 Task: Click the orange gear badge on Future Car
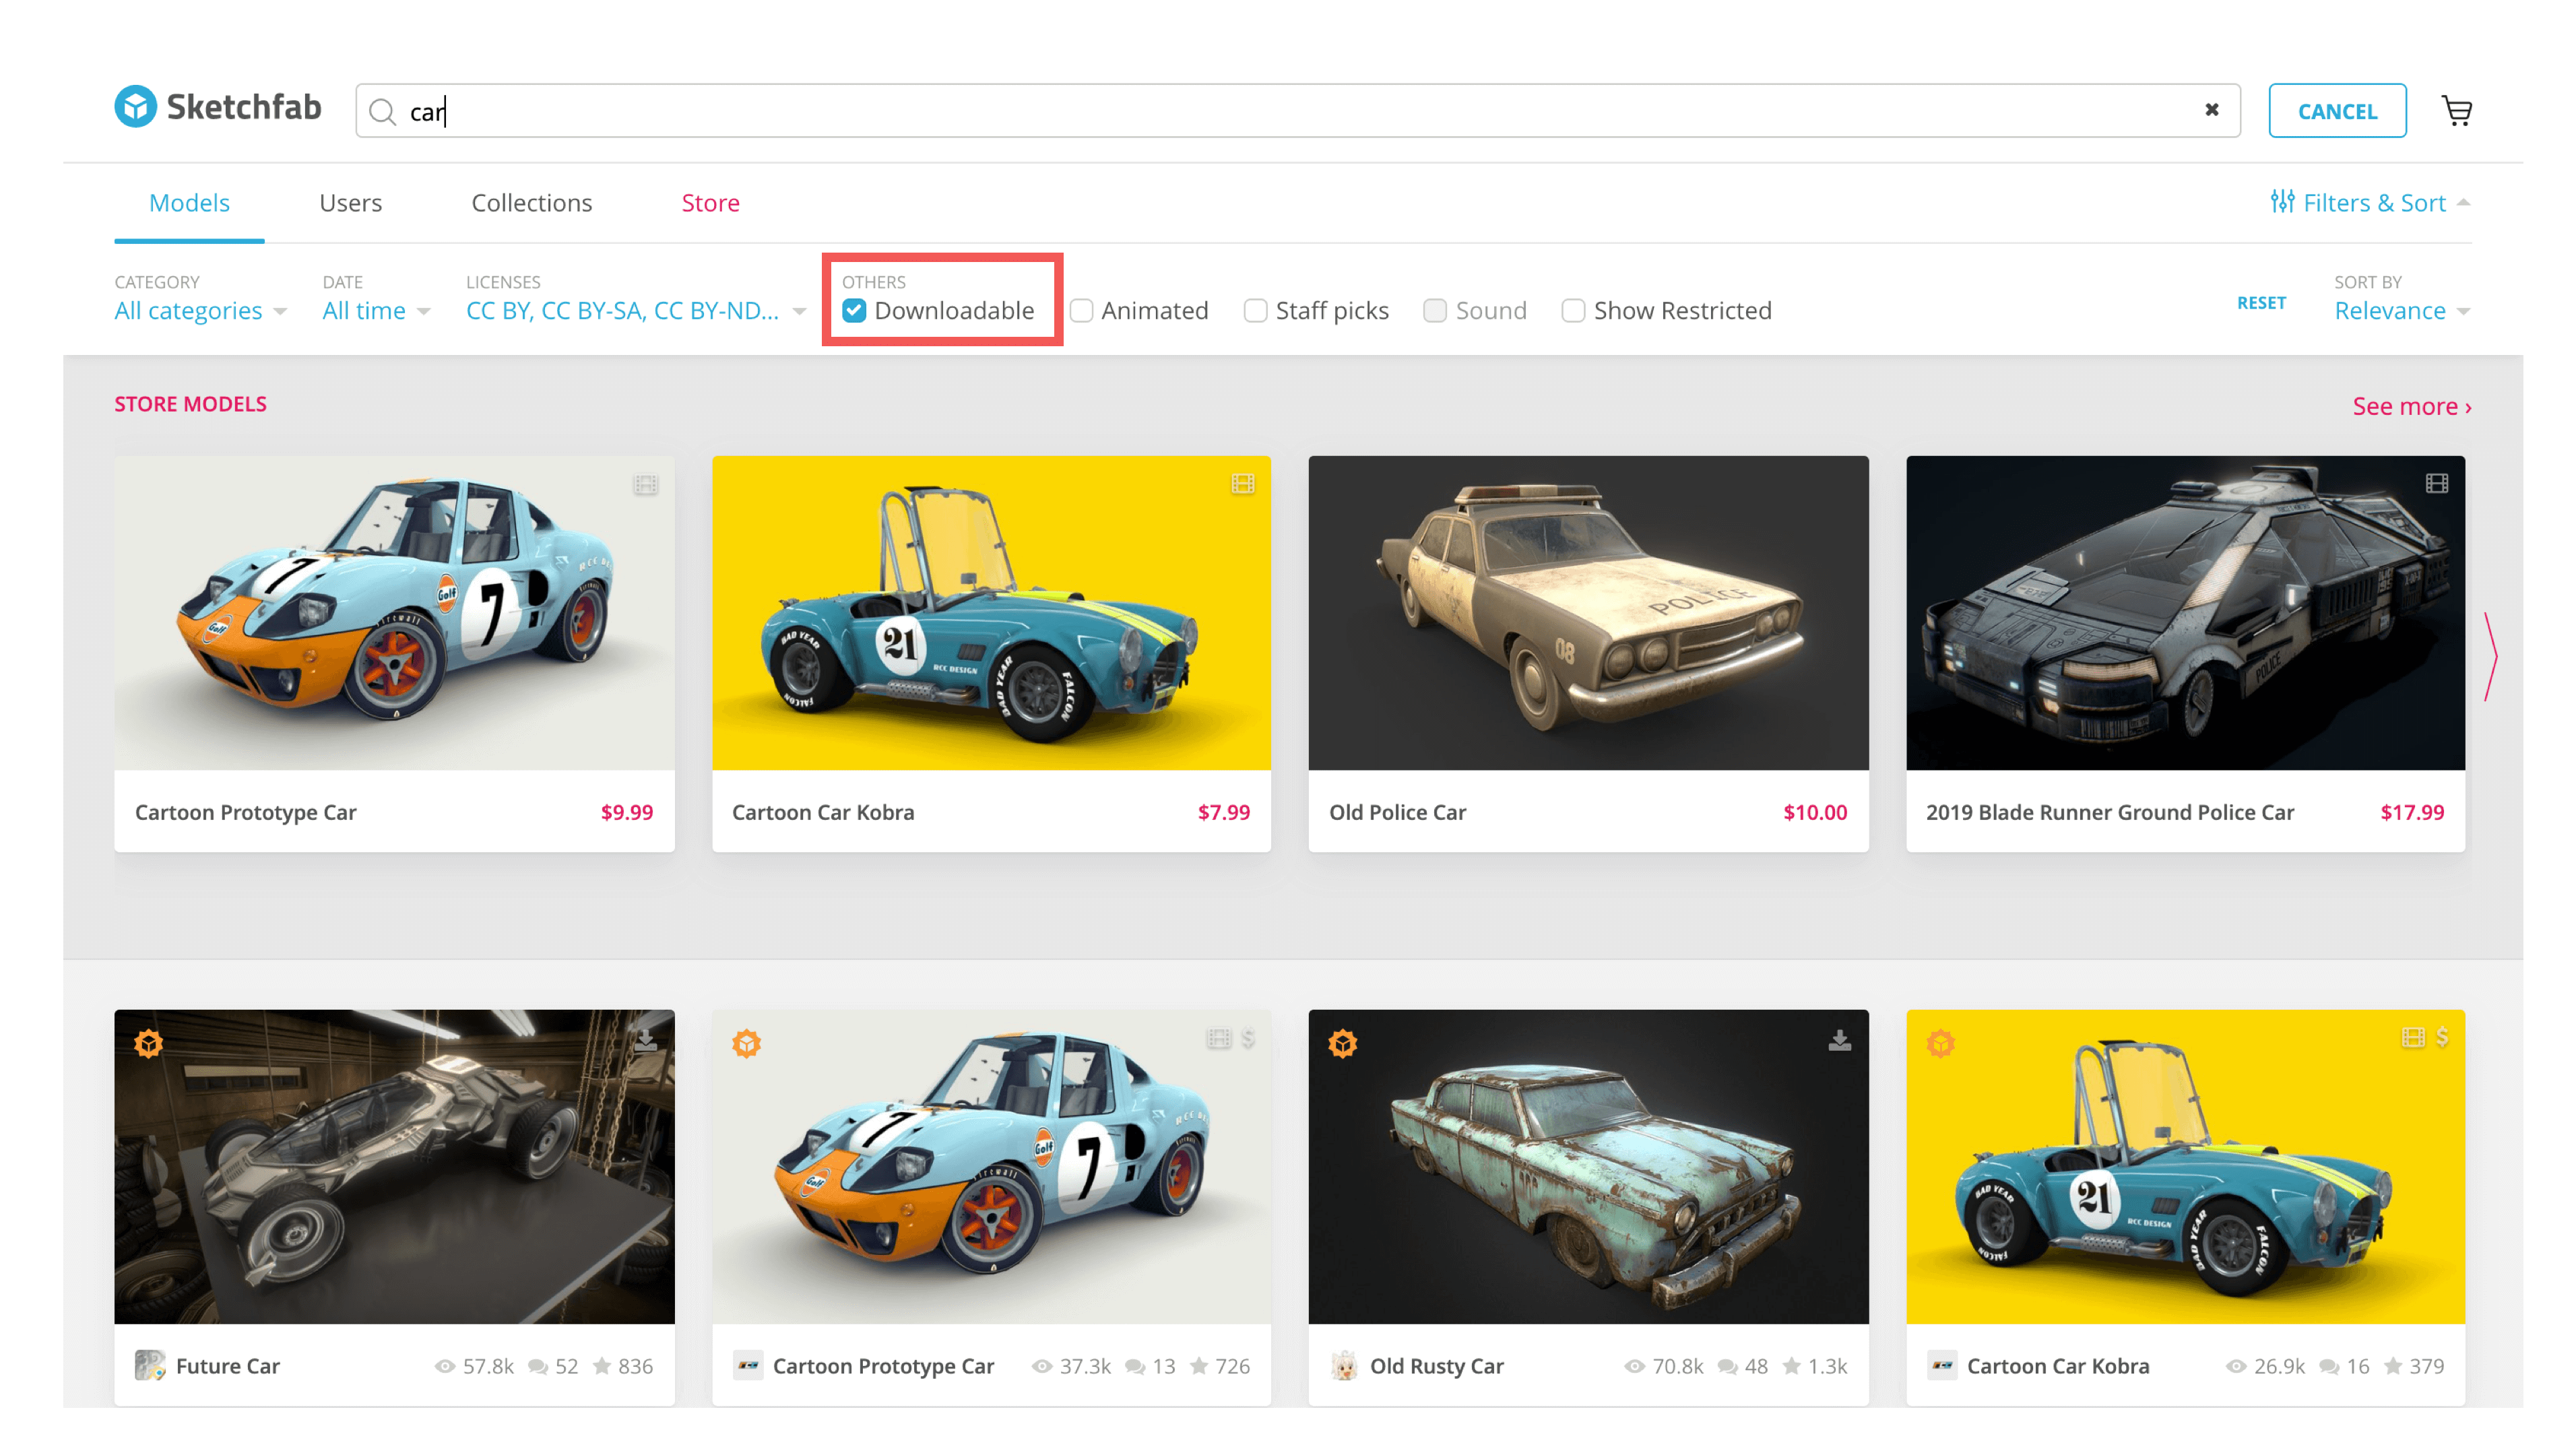(148, 1044)
